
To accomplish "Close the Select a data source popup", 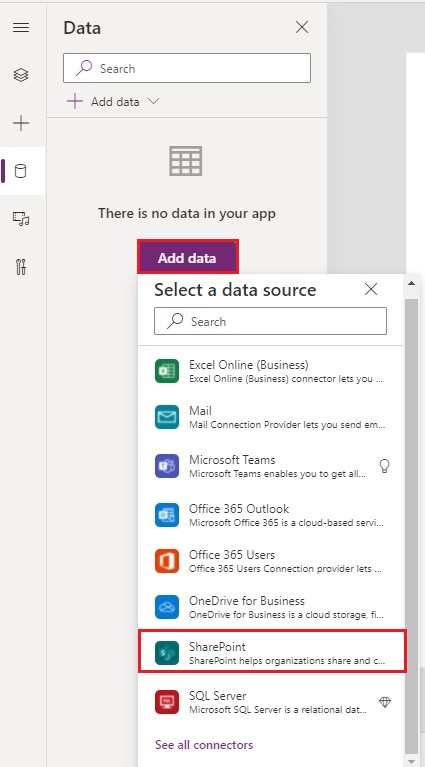I will (371, 290).
